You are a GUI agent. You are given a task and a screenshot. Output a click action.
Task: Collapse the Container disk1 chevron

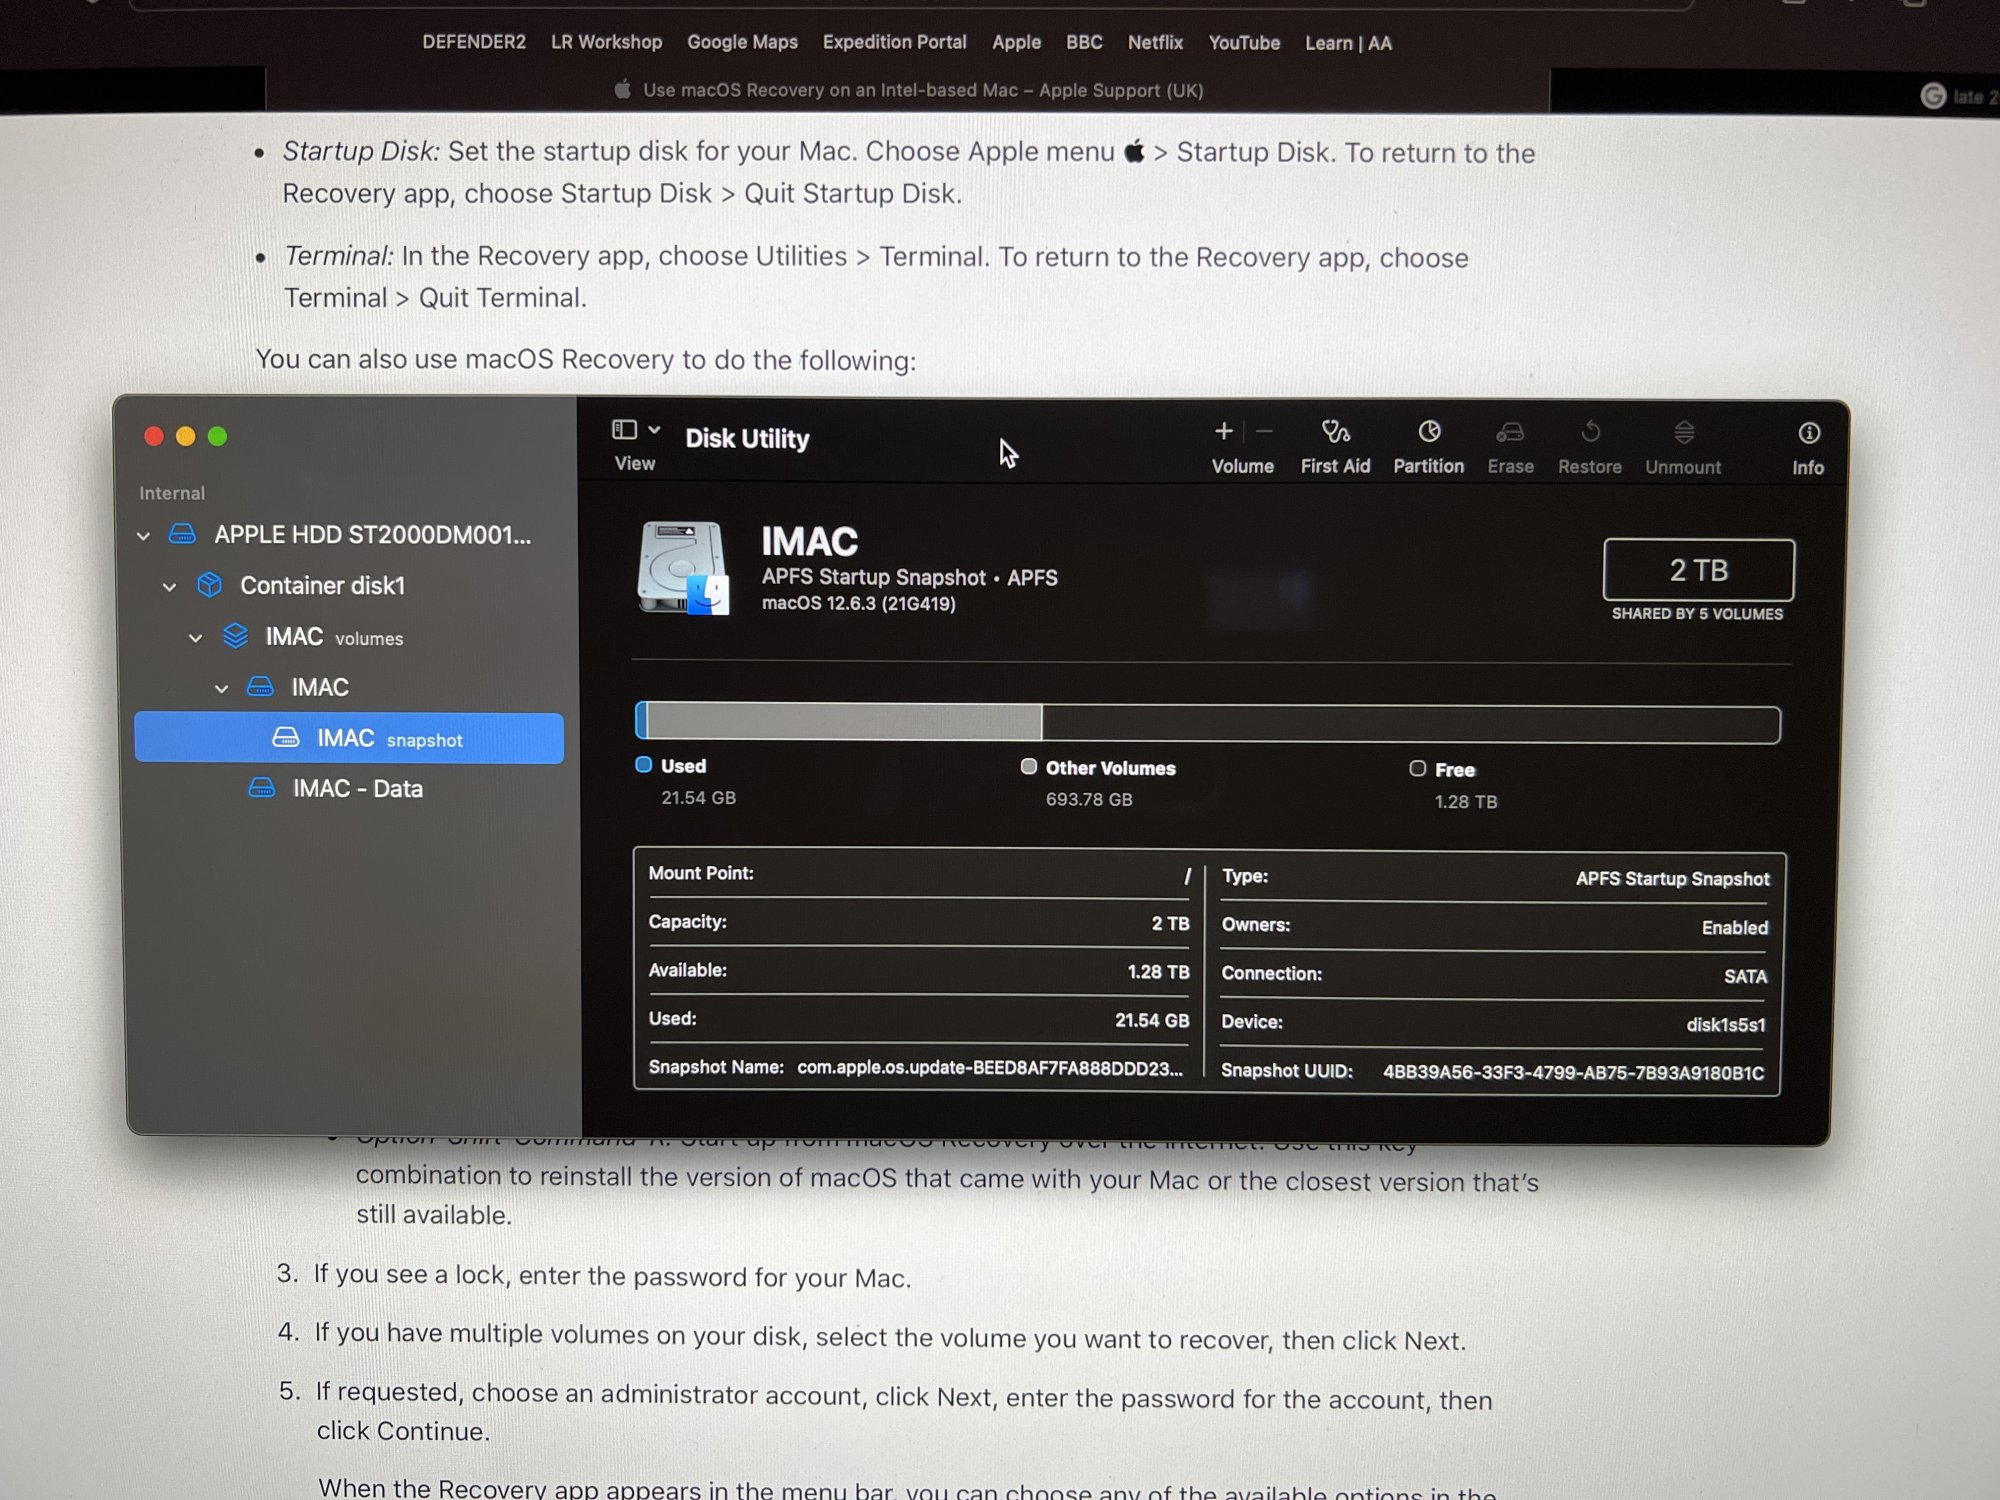point(170,587)
